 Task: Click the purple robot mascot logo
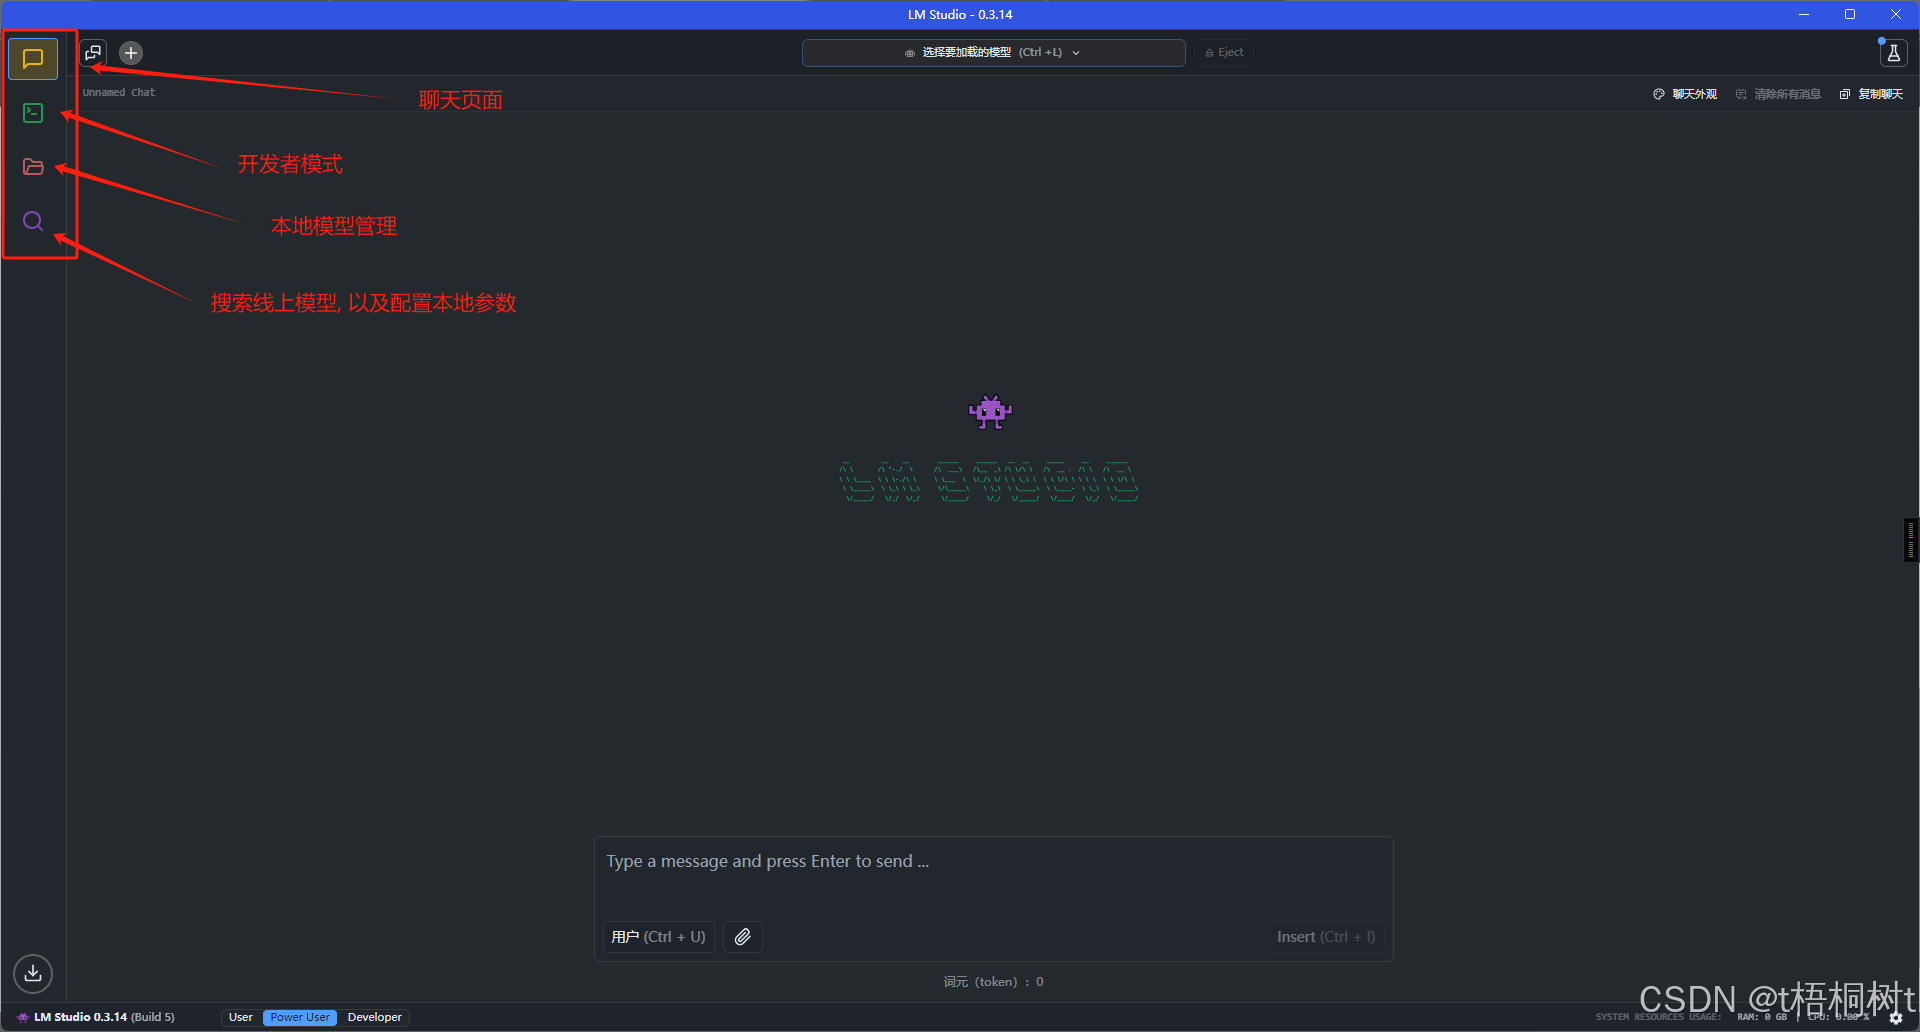tap(990, 412)
